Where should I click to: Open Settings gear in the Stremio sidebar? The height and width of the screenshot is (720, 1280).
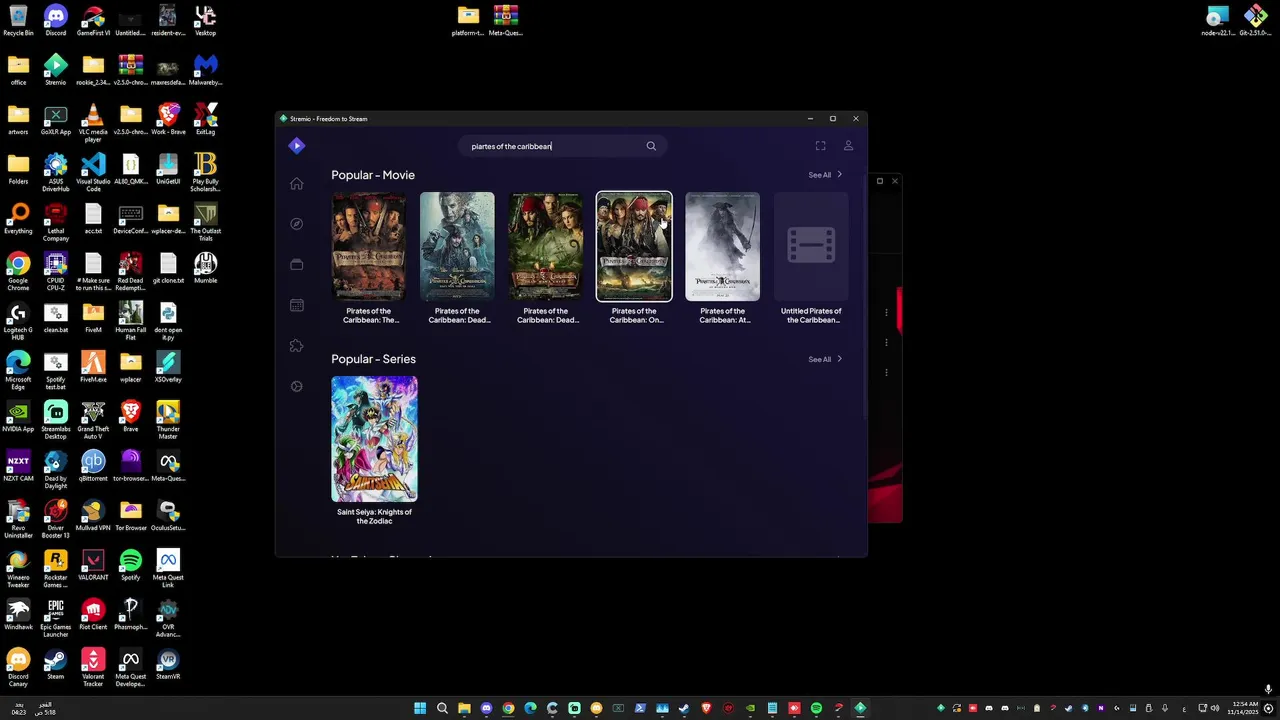coord(296,386)
